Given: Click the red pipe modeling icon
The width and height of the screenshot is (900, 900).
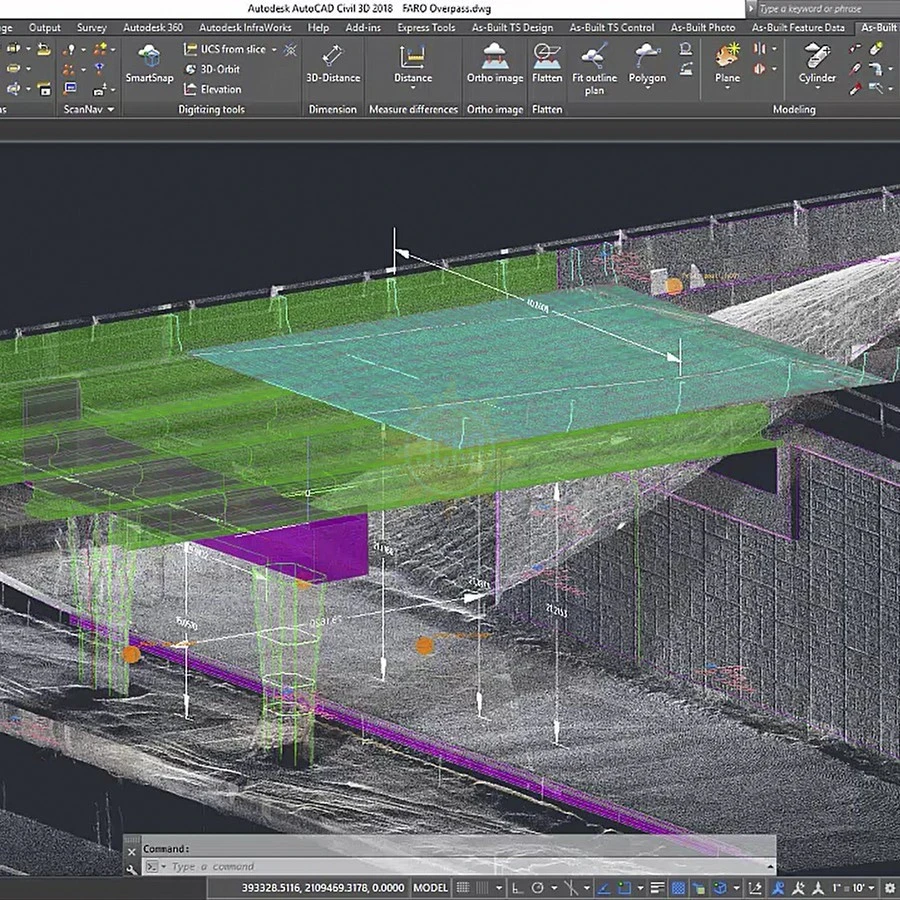Looking at the screenshot, I should 855,88.
